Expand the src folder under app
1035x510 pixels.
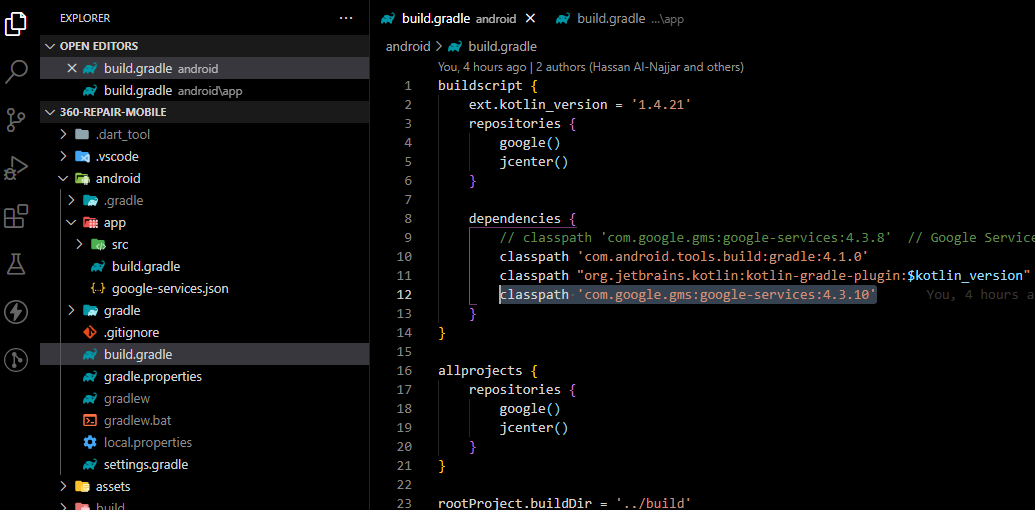click(x=81, y=244)
